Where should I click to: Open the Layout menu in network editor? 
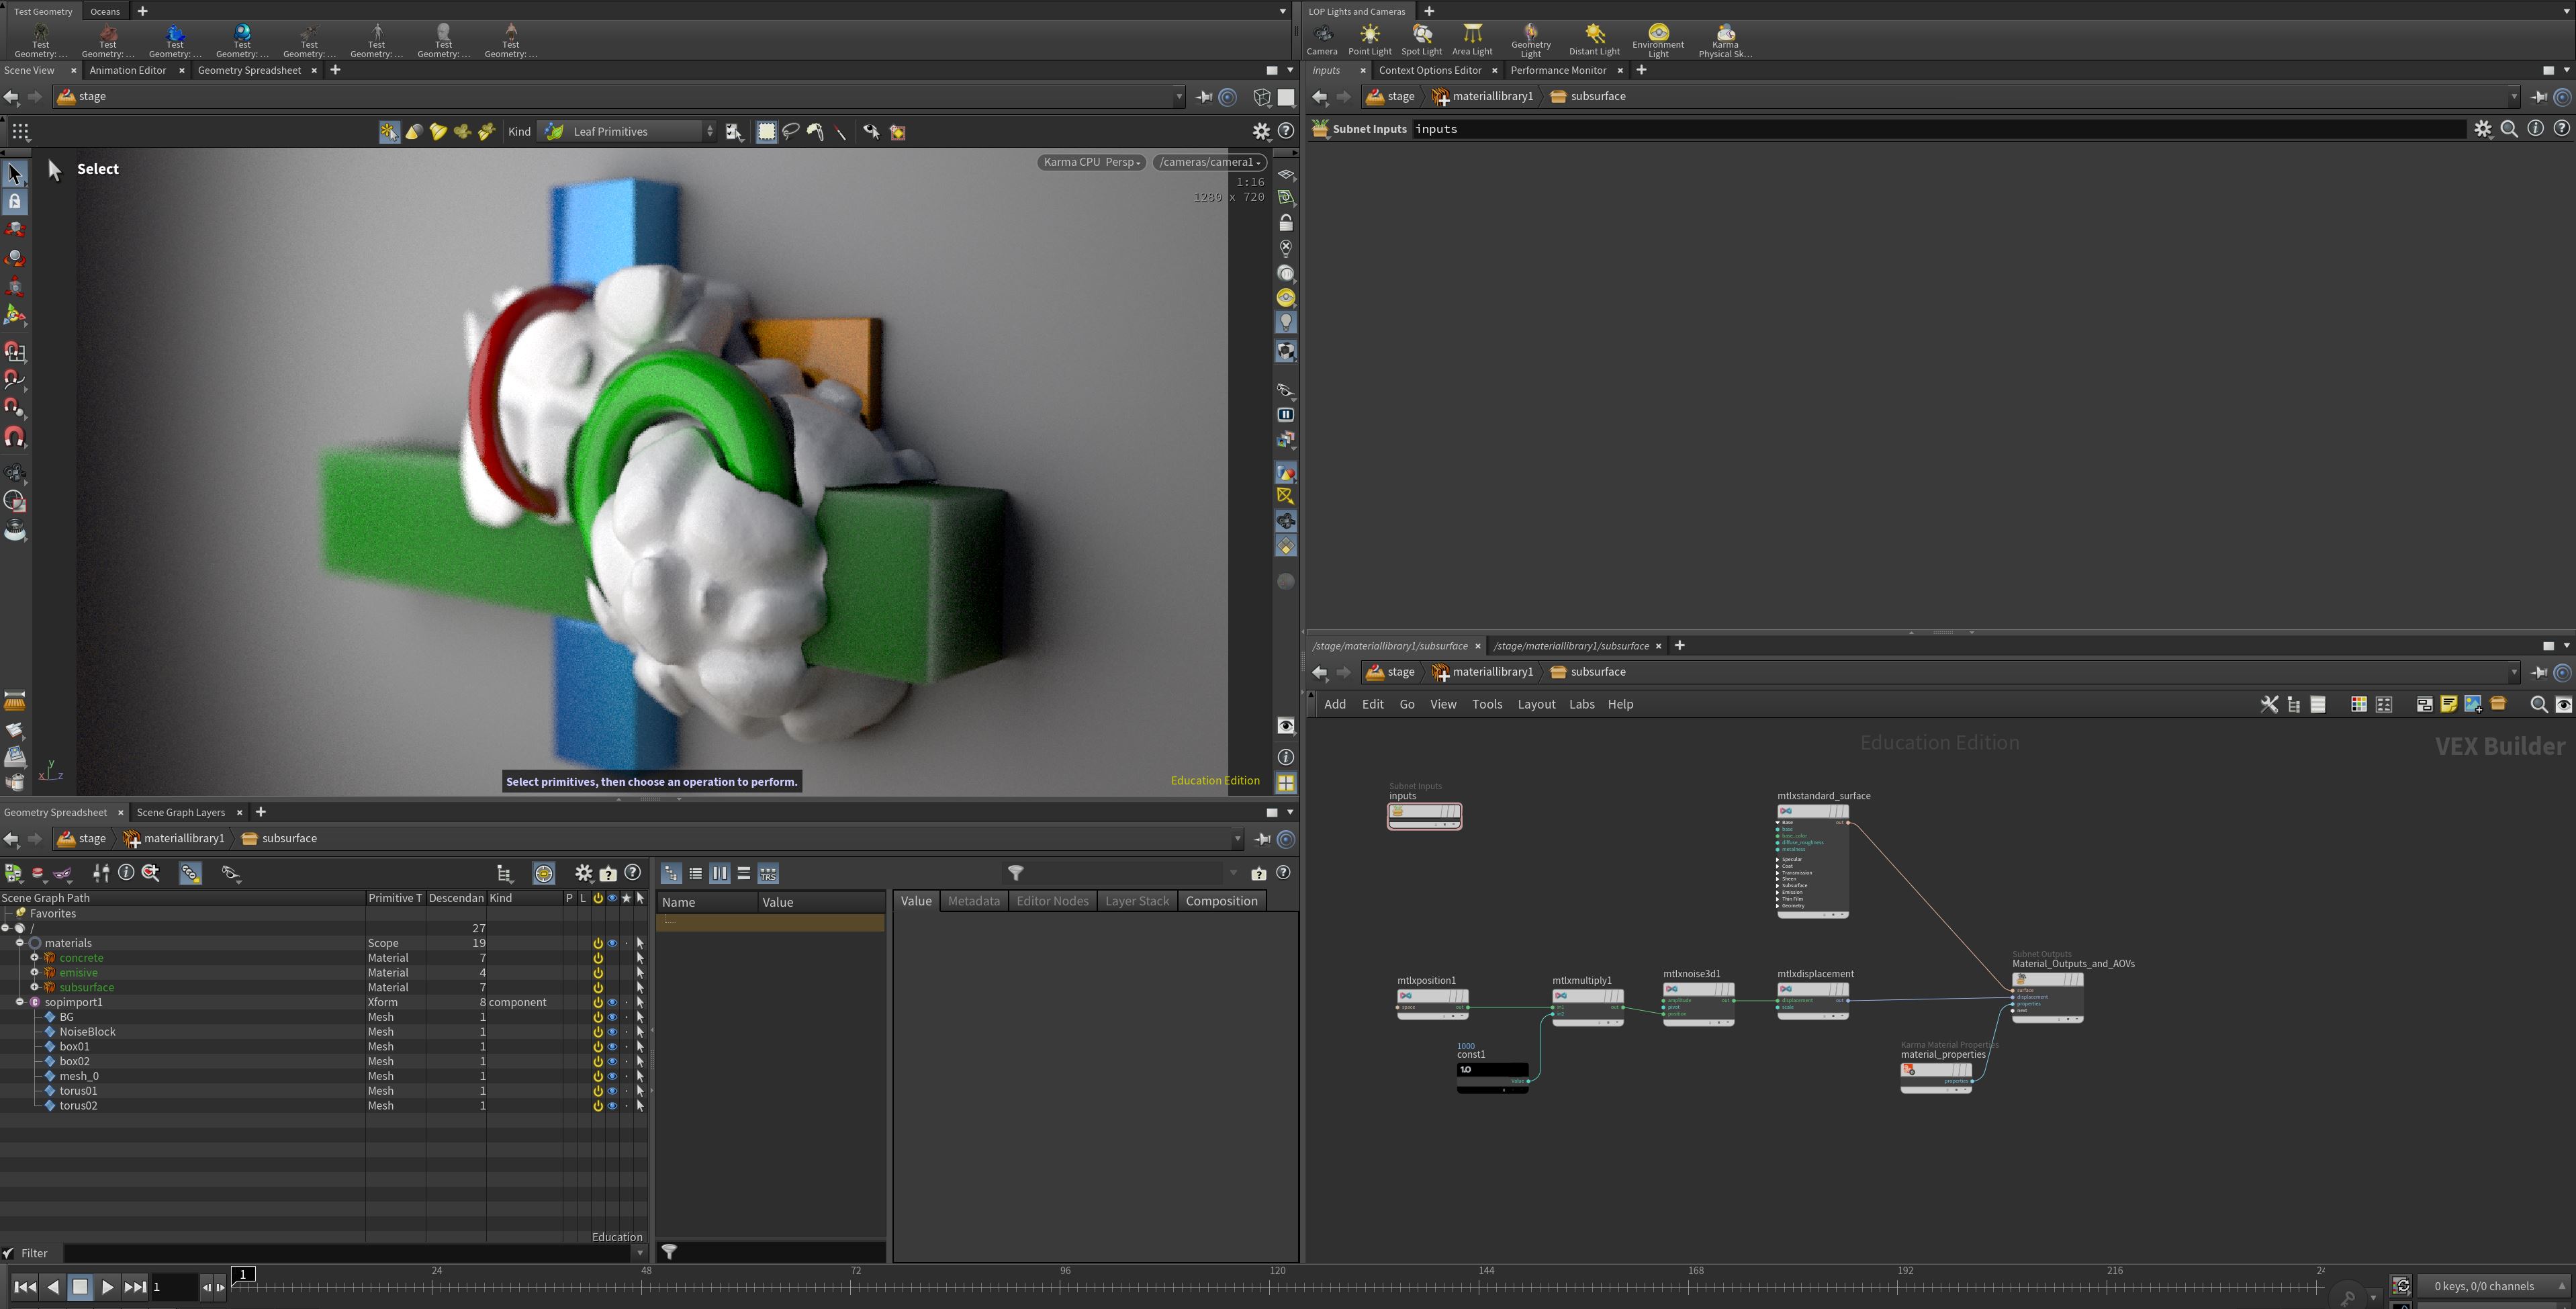click(x=1535, y=704)
